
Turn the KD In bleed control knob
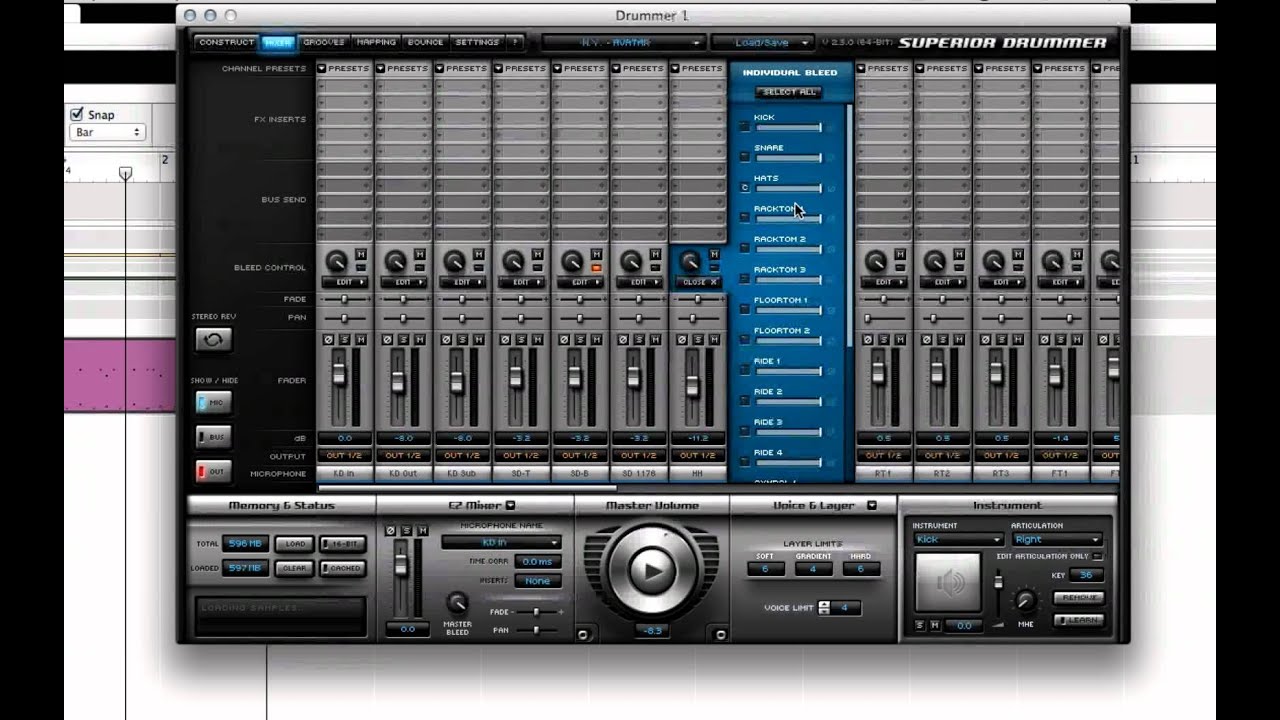(336, 262)
